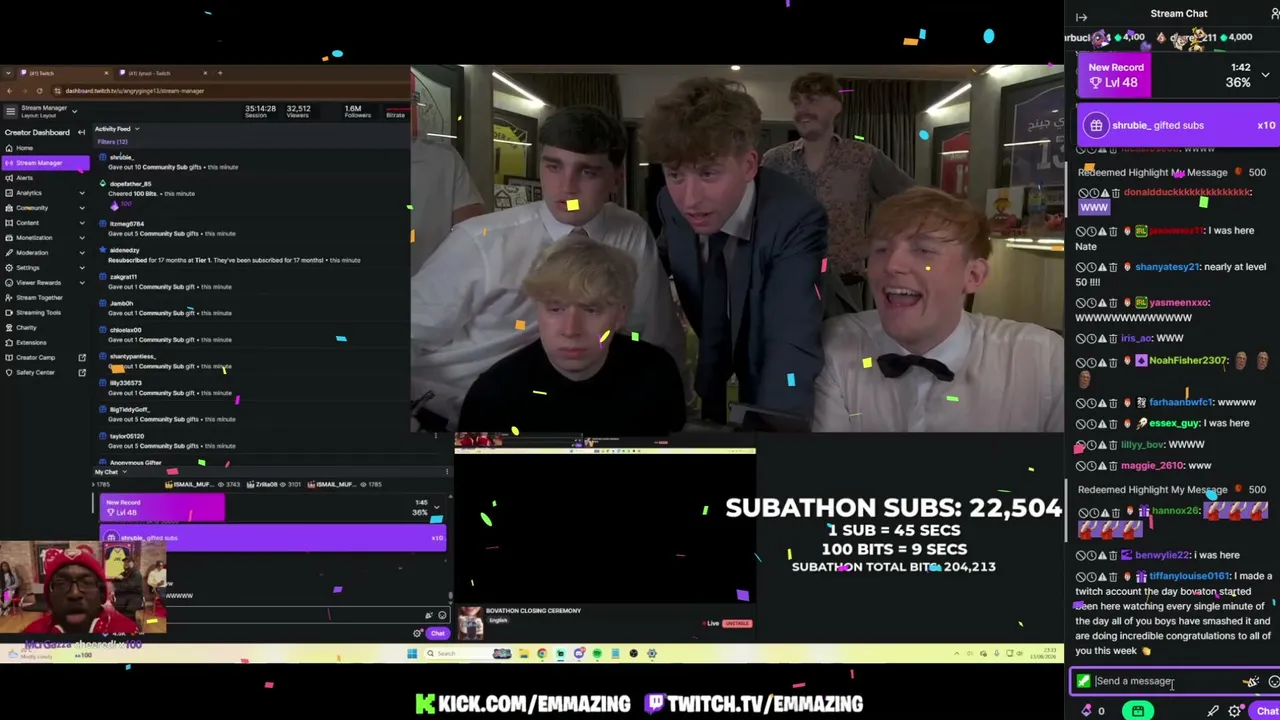Image resolution: width=1280 pixels, height=720 pixels.
Task: Click the Chat button in dashboard My Chat
Action: click(437, 634)
